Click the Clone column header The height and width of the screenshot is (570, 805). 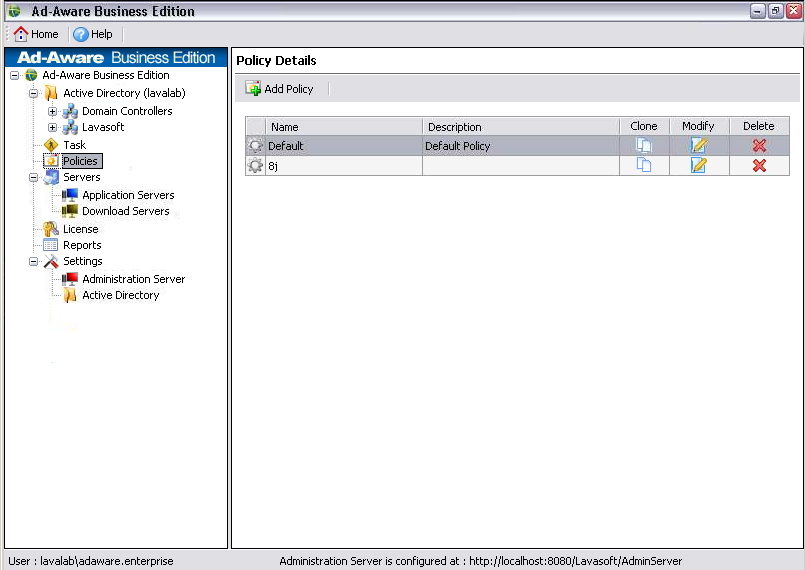tap(644, 126)
